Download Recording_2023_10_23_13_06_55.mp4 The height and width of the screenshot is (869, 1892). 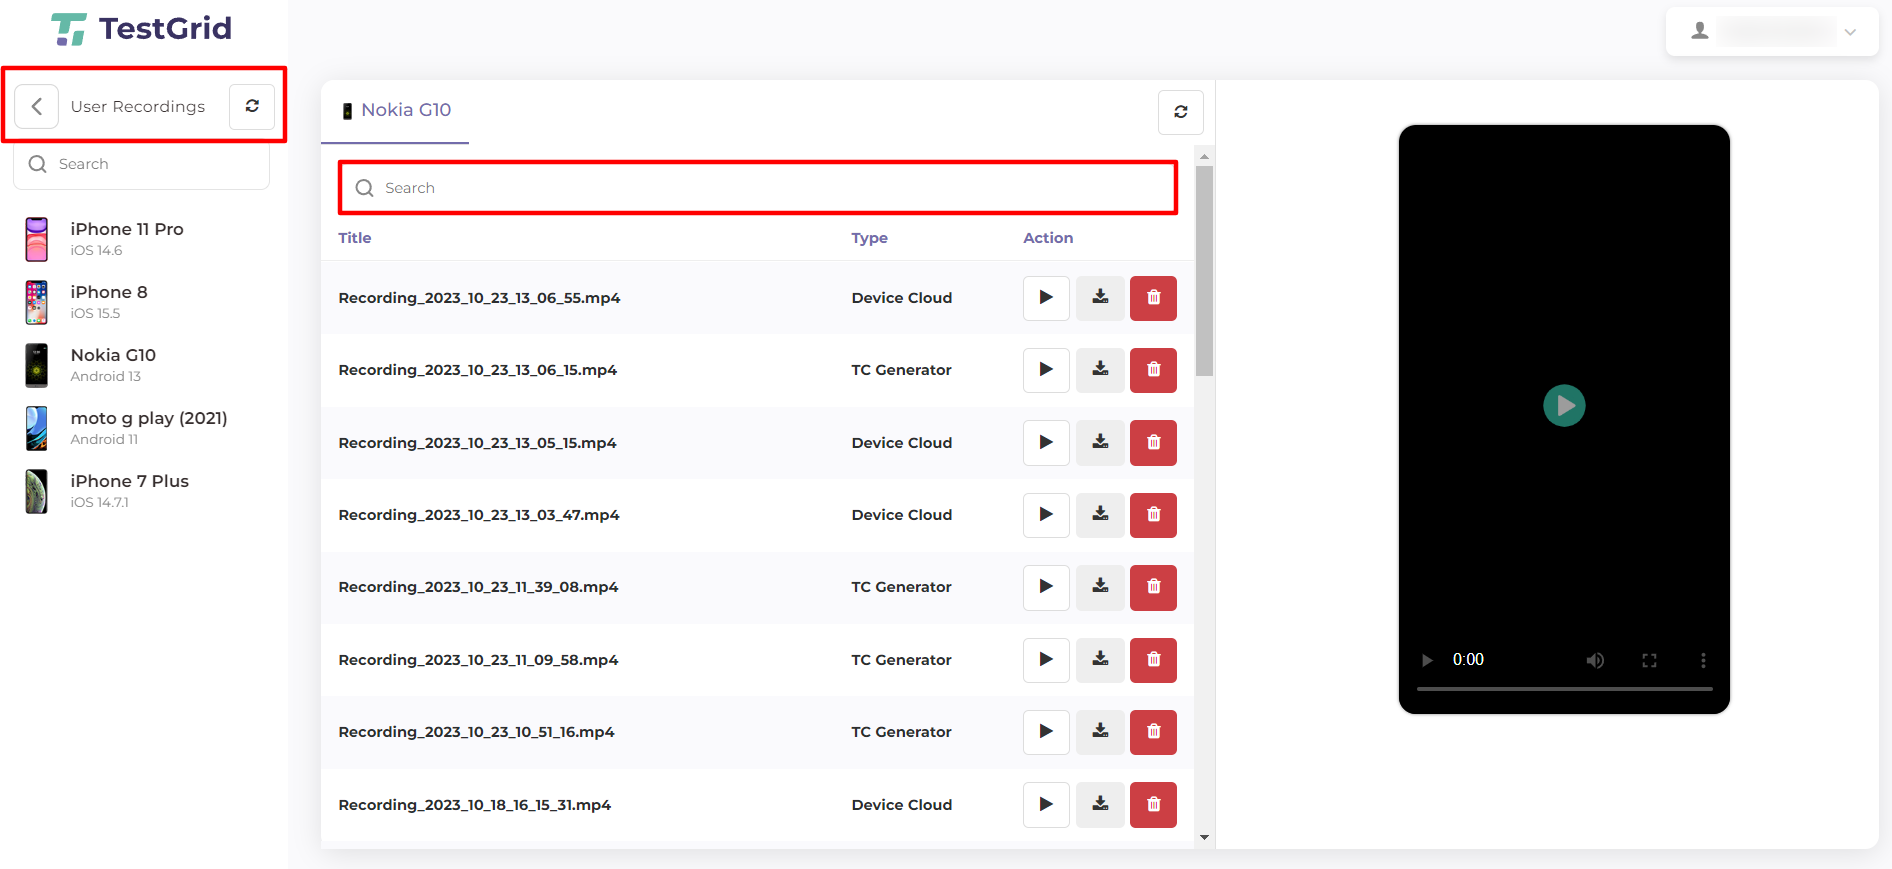1100,298
